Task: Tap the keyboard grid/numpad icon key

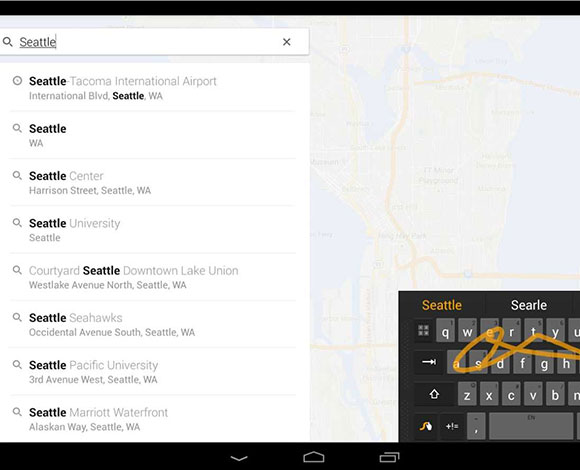Action: coord(423,331)
